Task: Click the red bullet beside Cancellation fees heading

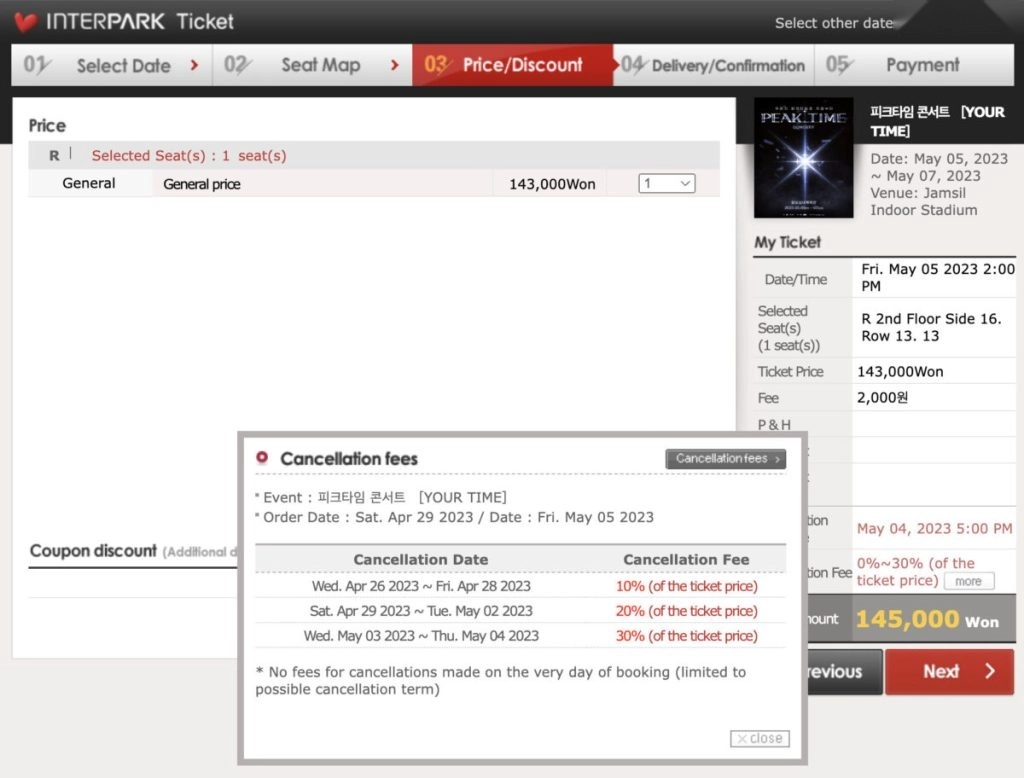Action: tap(262, 458)
